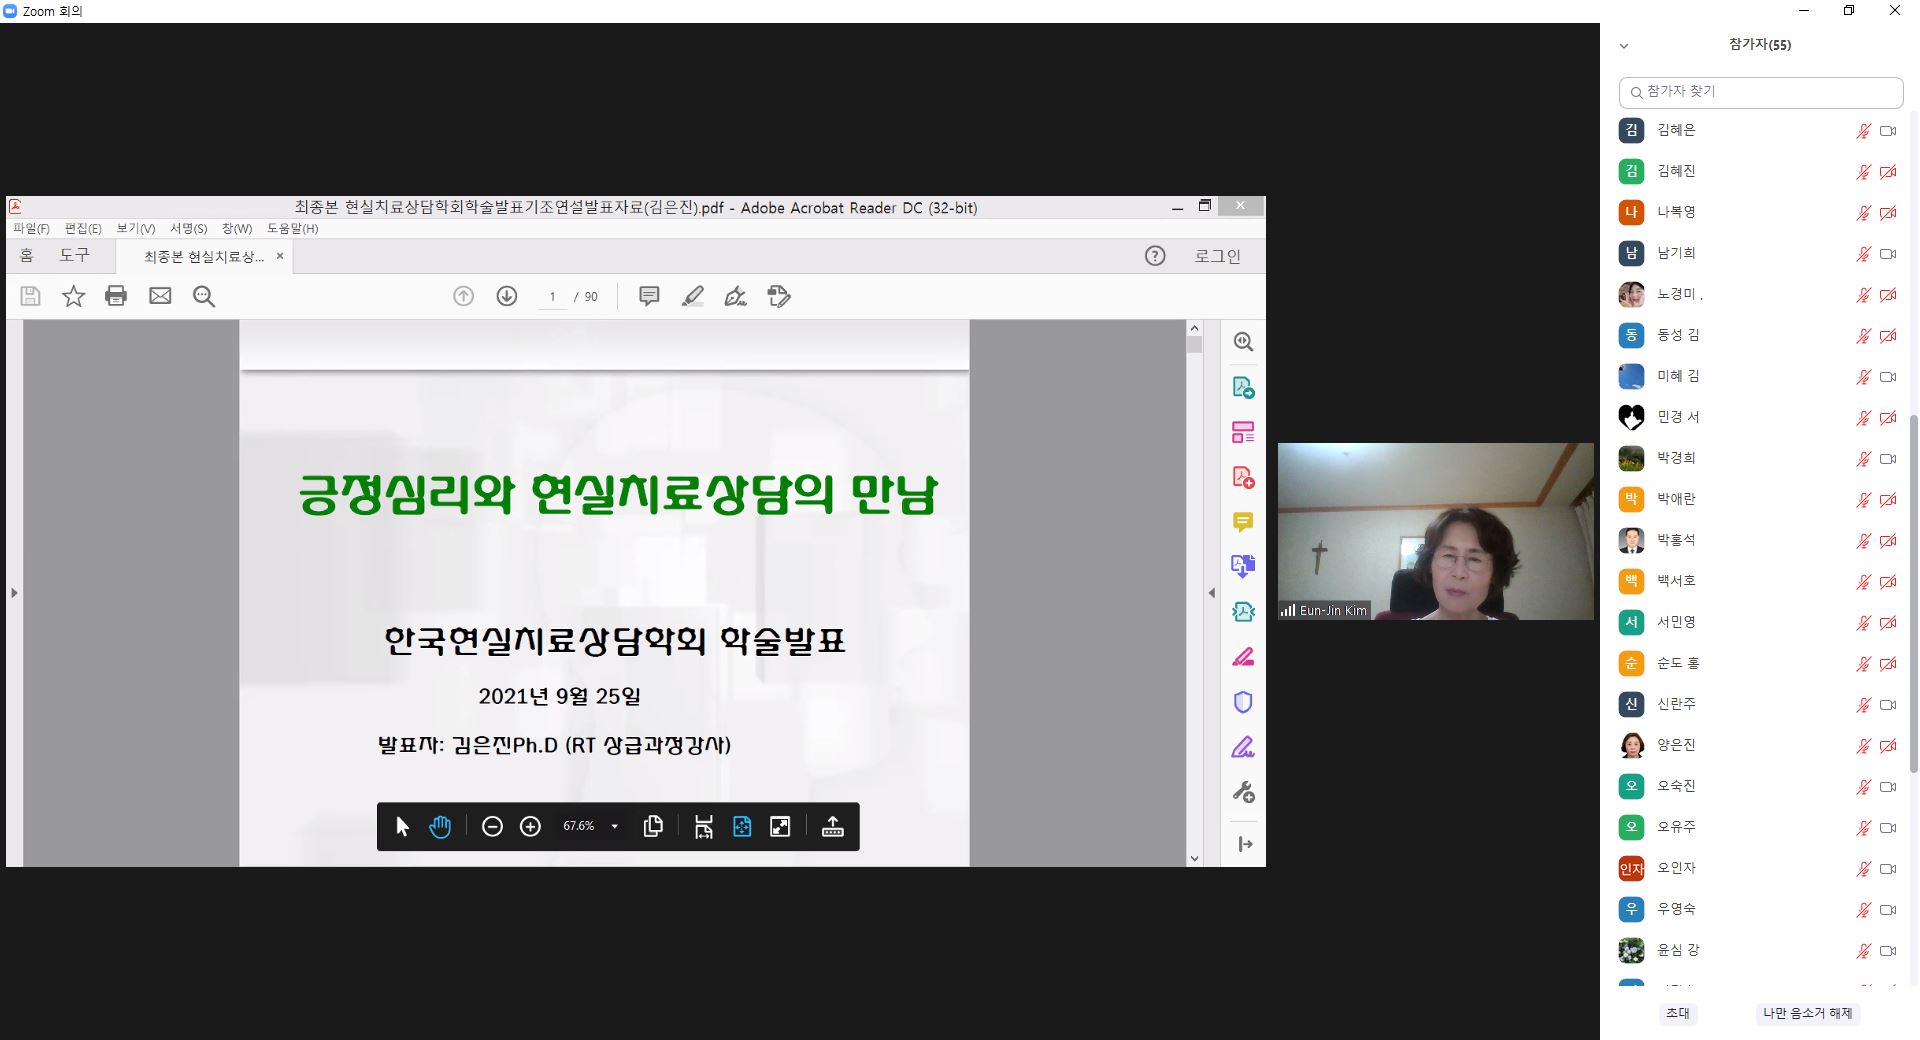
Task: Click 나만 음소거 해제 button
Action: pyautogui.click(x=1807, y=1013)
